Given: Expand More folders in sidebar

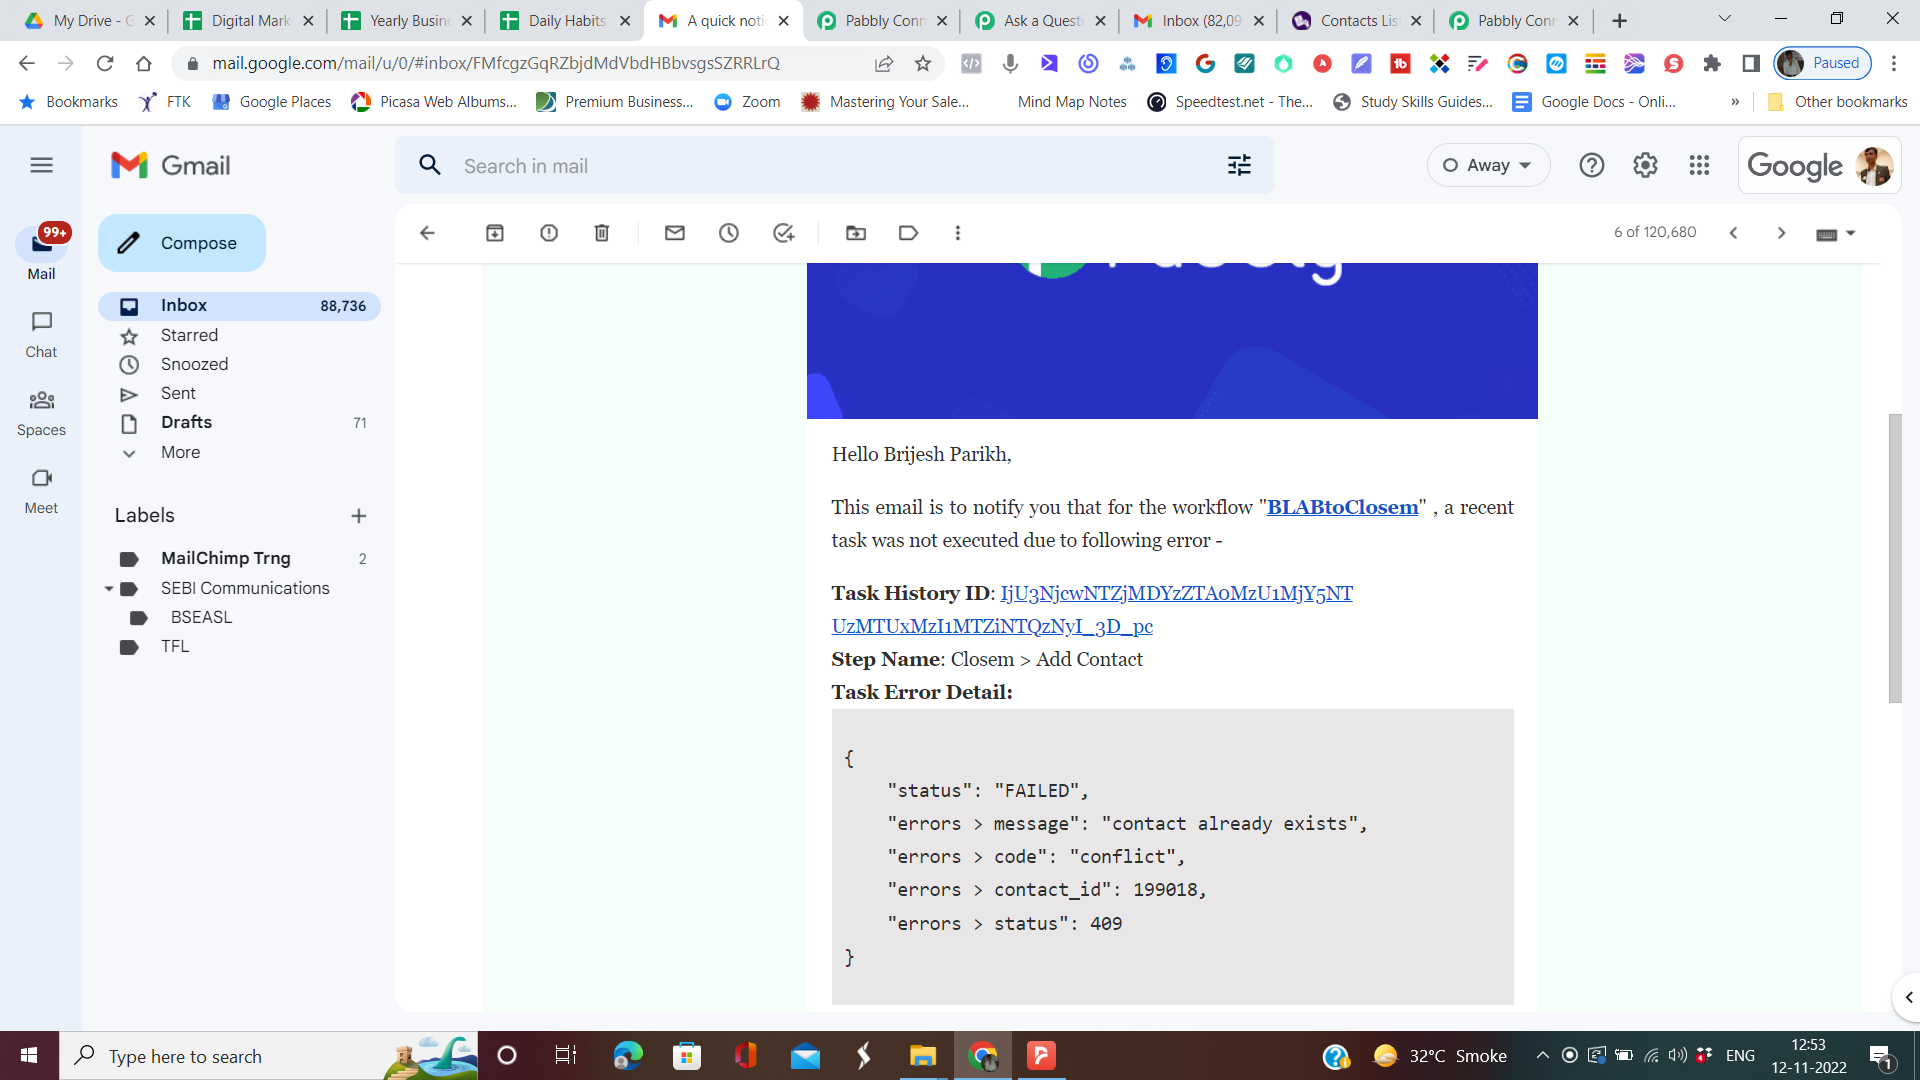Looking at the screenshot, I should (x=180, y=452).
